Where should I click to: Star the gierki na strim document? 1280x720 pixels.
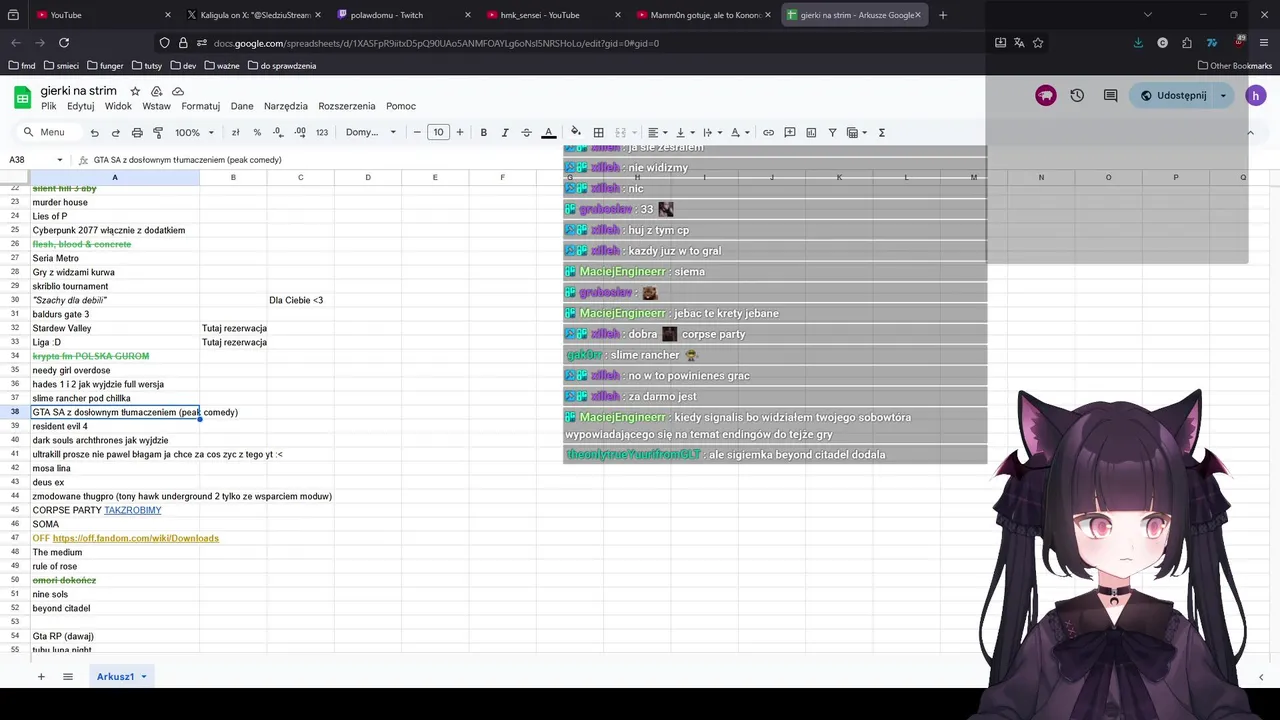coord(135,91)
